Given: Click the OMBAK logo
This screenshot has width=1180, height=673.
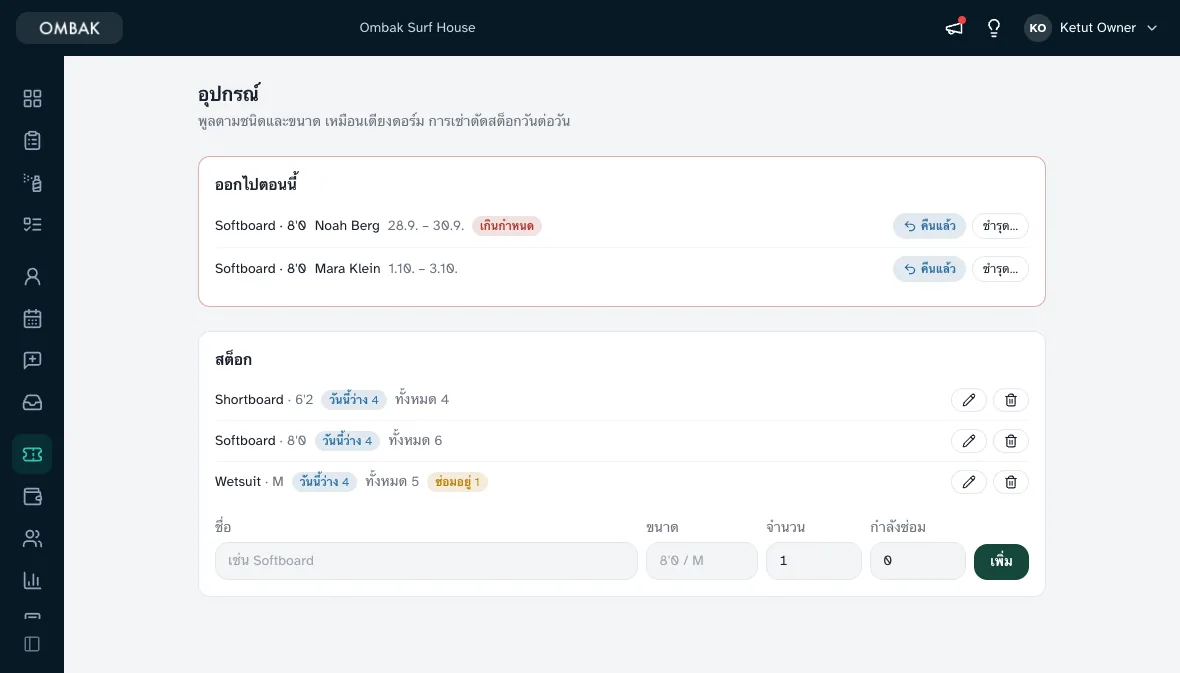Looking at the screenshot, I should tap(69, 28).
